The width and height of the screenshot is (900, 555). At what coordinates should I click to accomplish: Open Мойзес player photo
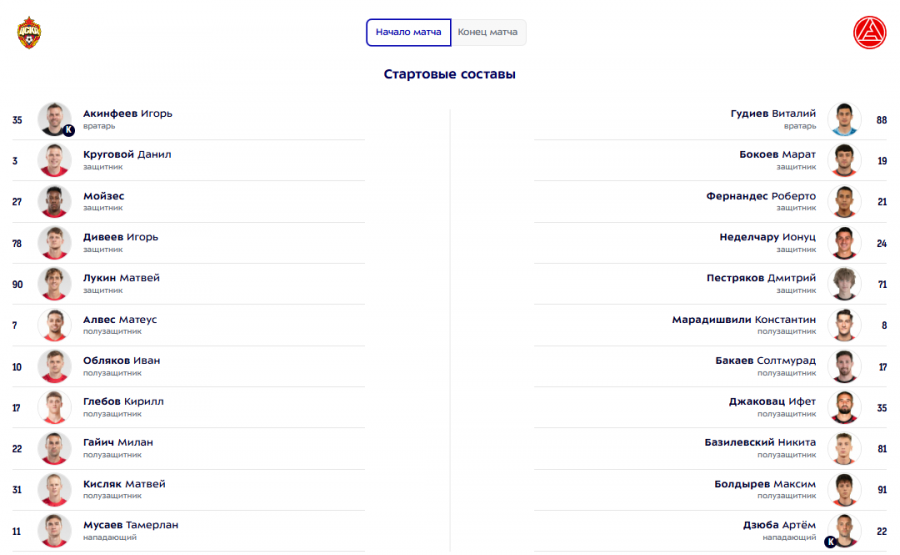[x=54, y=201]
